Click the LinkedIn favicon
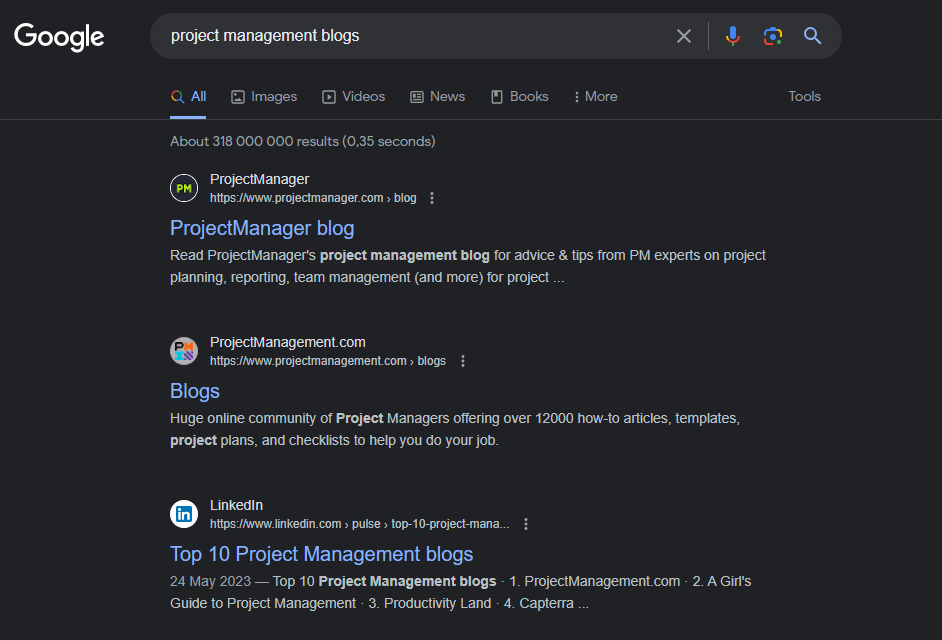The width and height of the screenshot is (942, 640). point(184,513)
